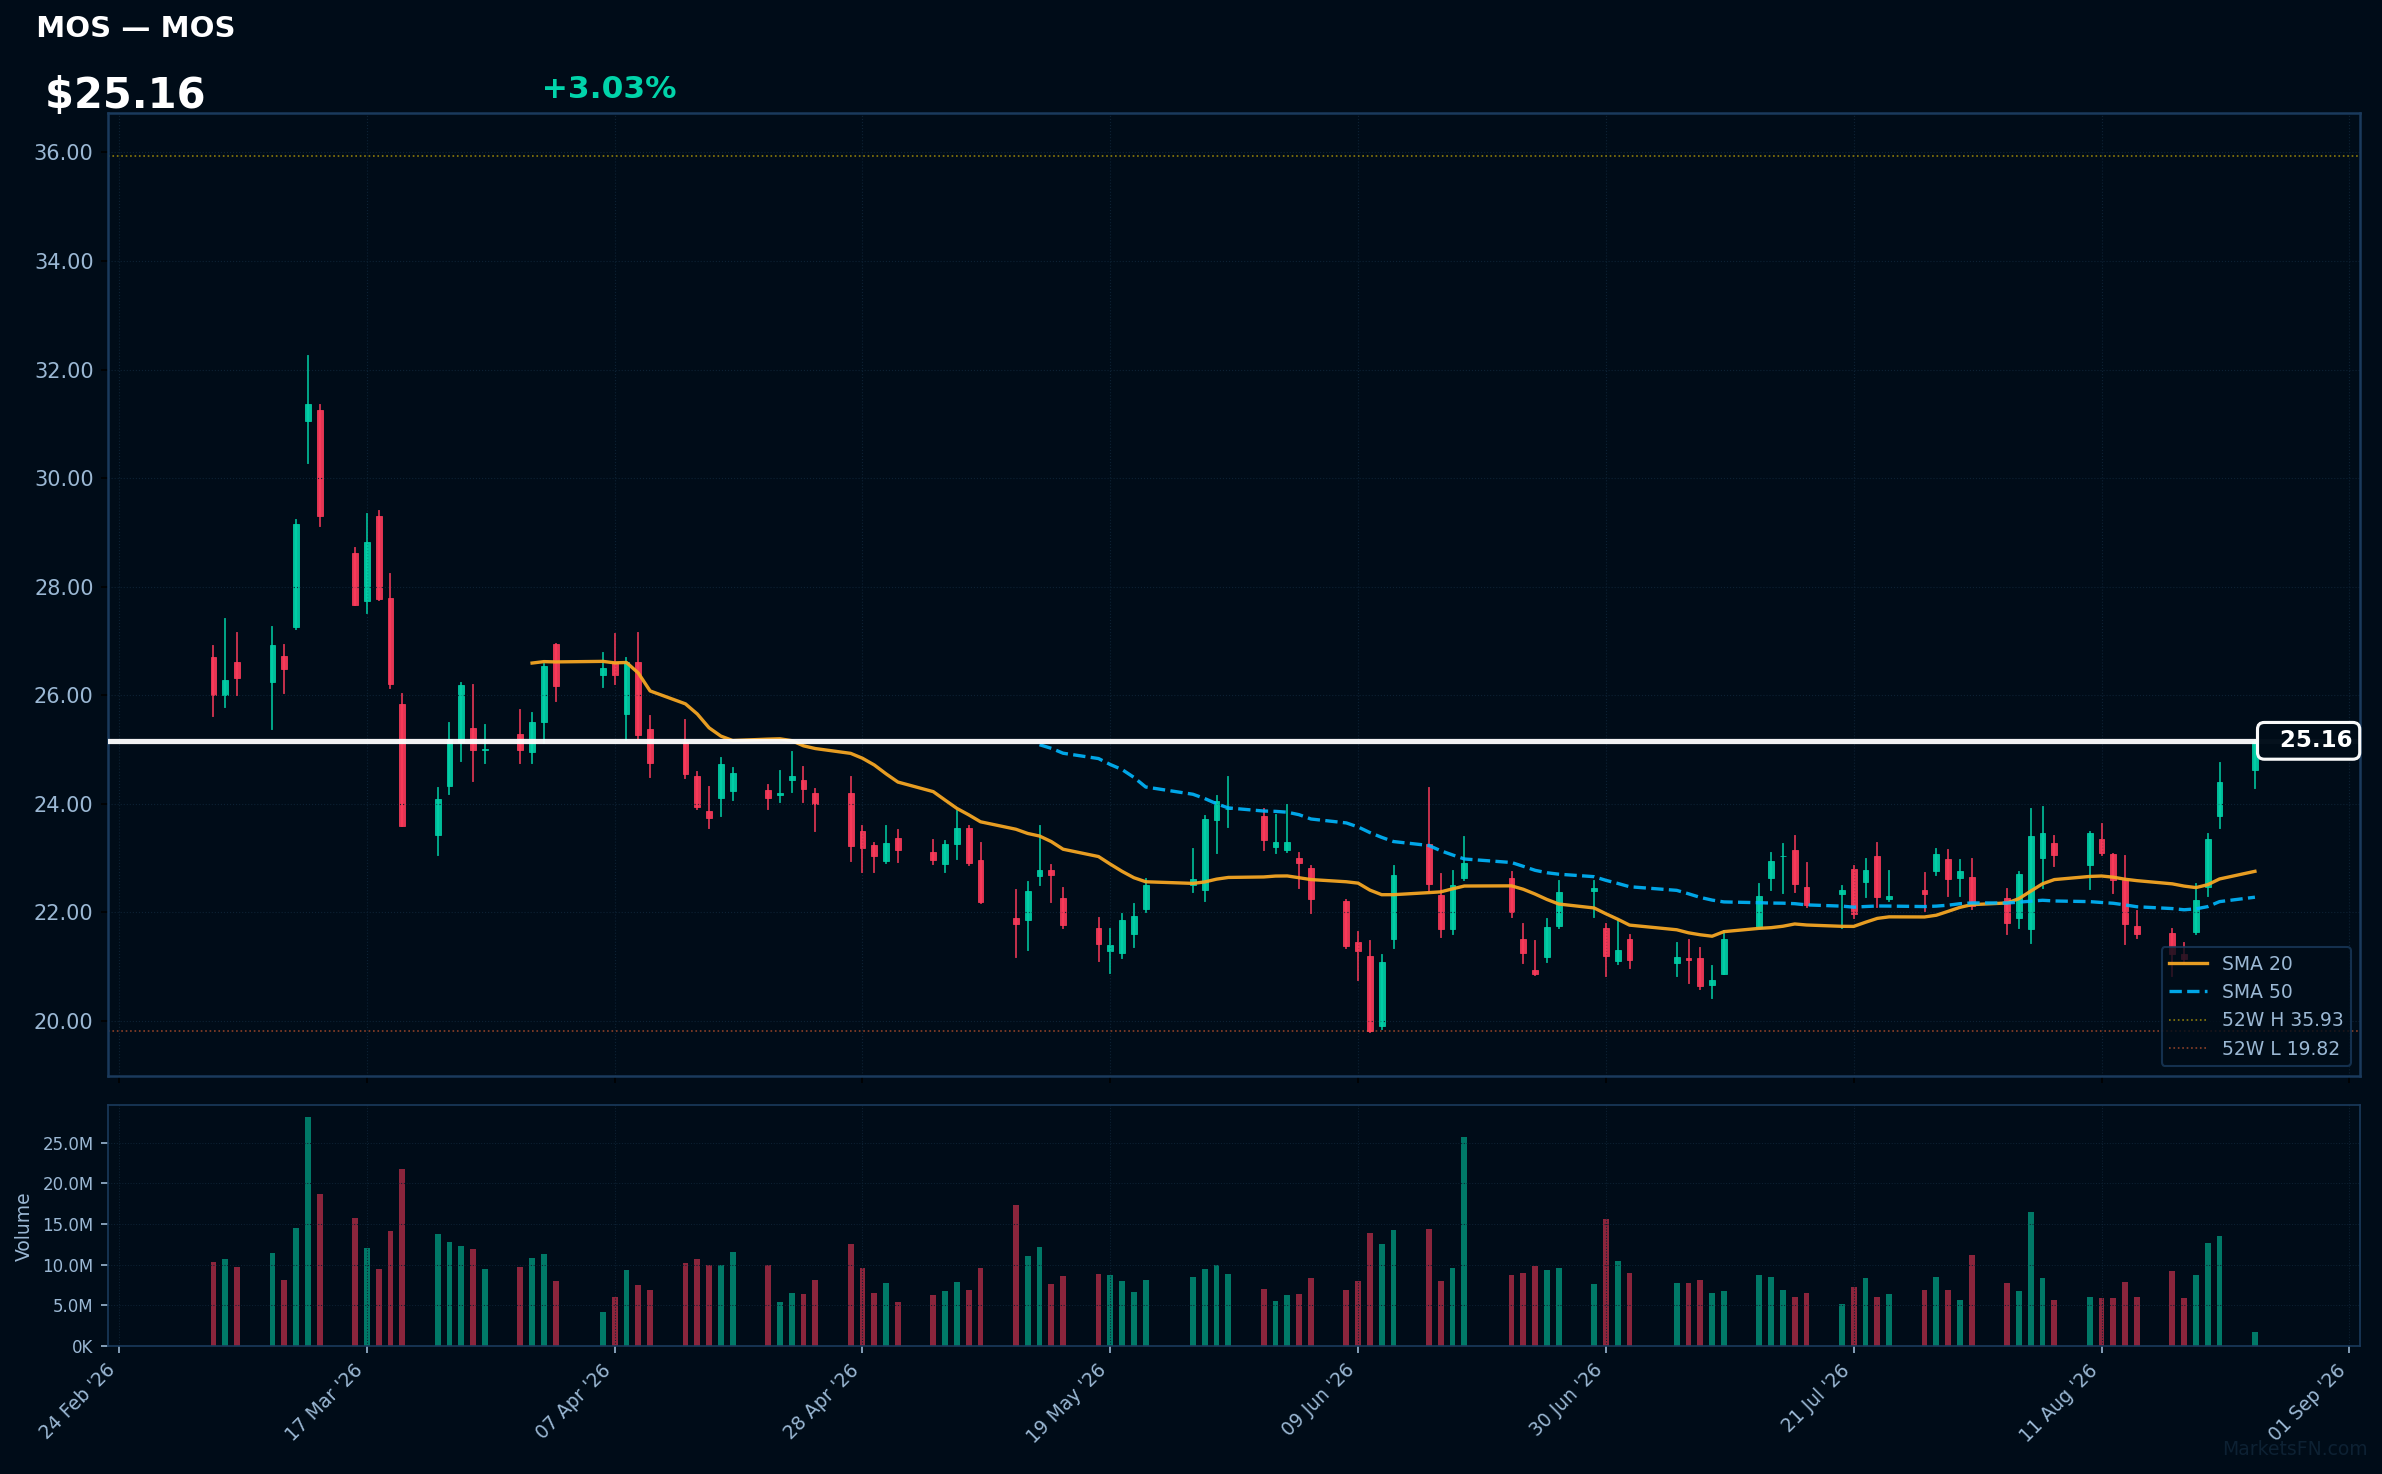2382x1474 pixels.
Task: Click the 10.0M volume axis label
Action: (x=68, y=1266)
